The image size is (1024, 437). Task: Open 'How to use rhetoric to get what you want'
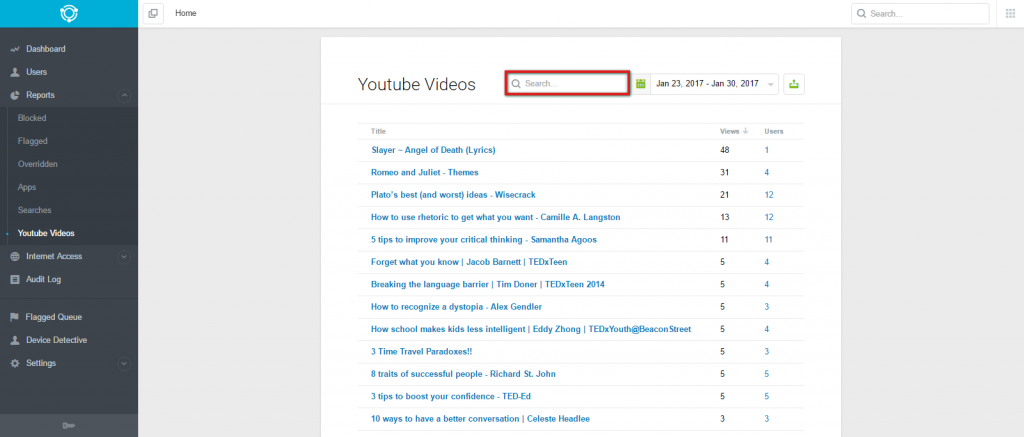point(496,217)
